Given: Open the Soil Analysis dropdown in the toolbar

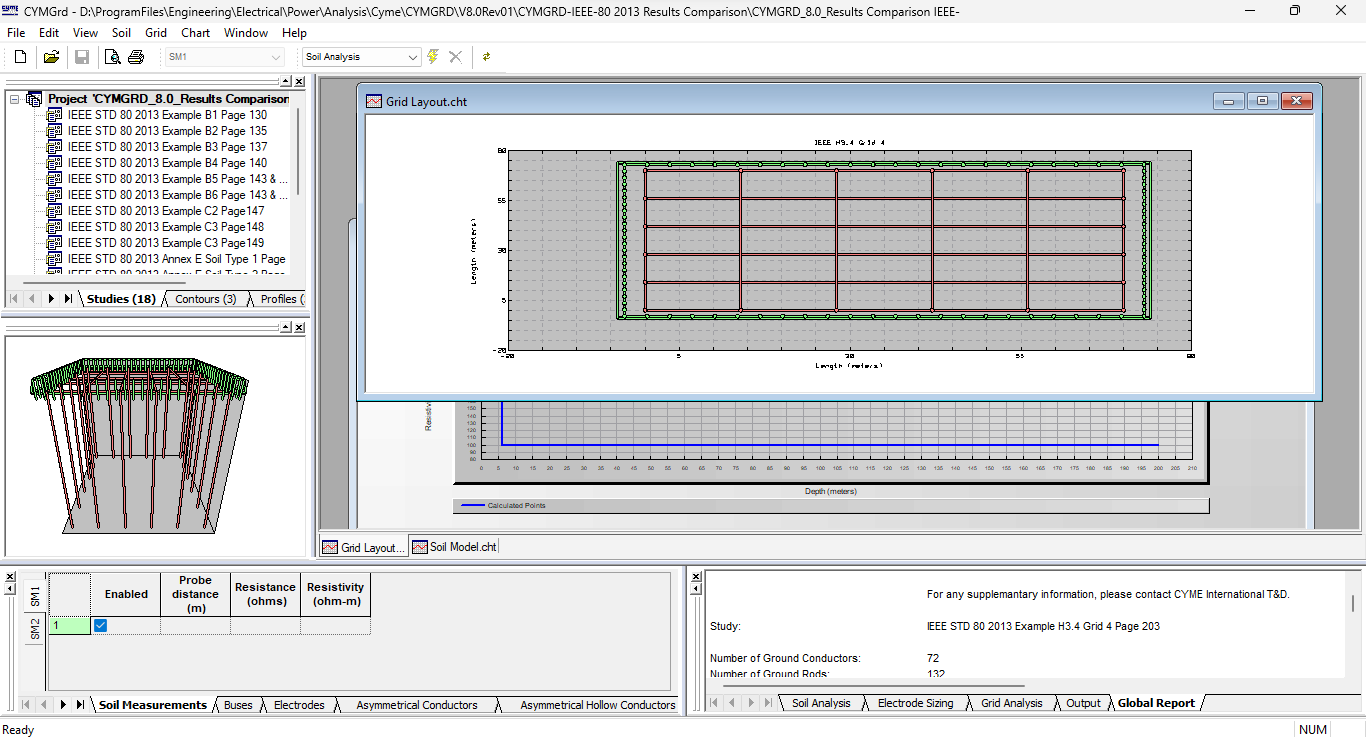Looking at the screenshot, I should click(413, 57).
